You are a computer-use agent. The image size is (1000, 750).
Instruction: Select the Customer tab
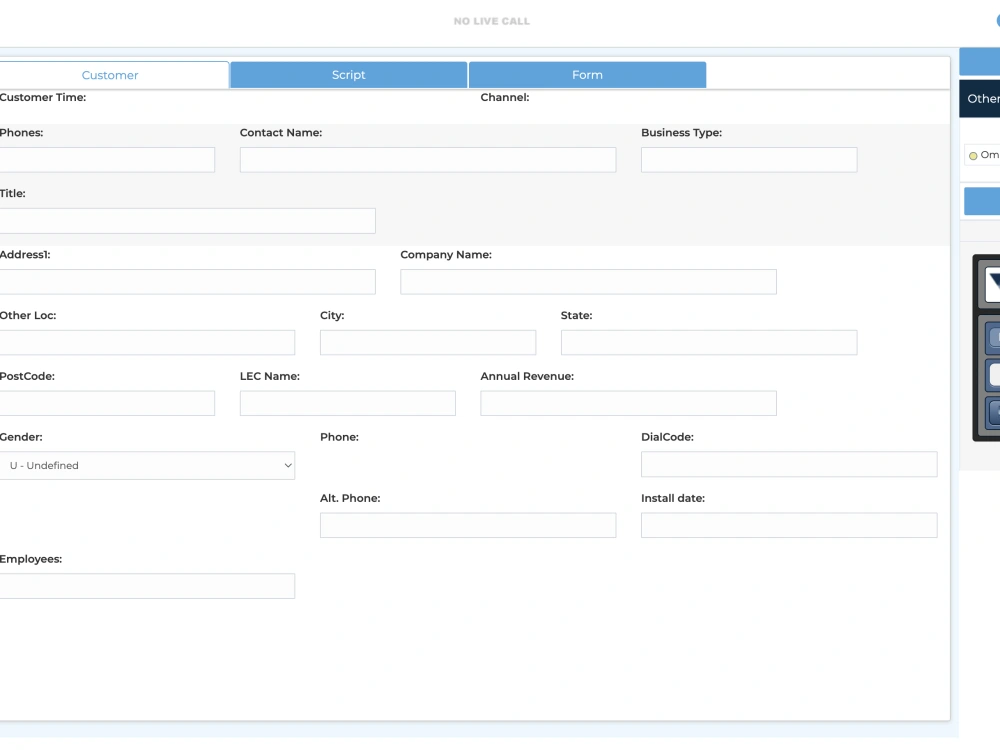coord(110,74)
